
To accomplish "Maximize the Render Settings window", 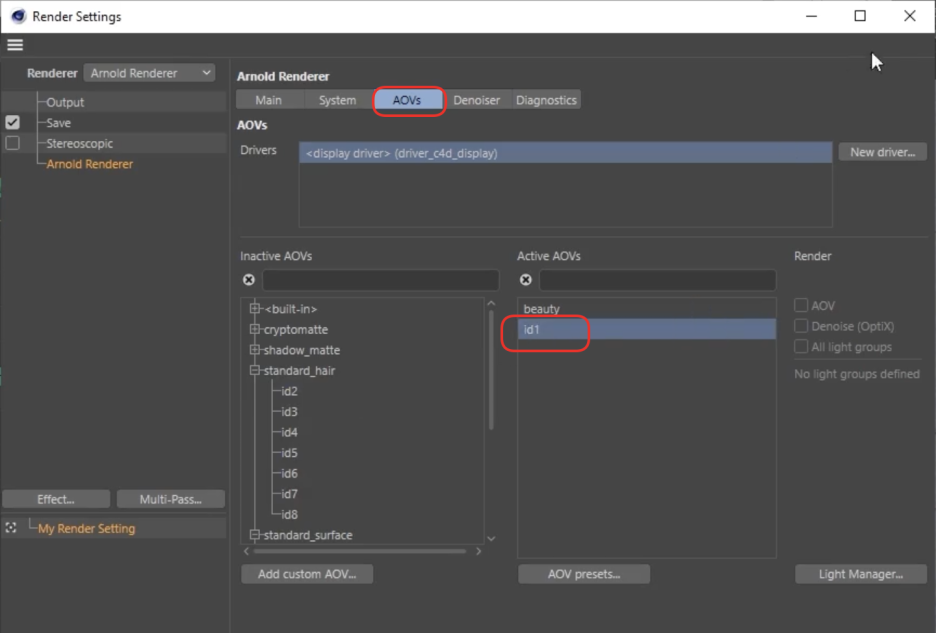I will pos(860,16).
